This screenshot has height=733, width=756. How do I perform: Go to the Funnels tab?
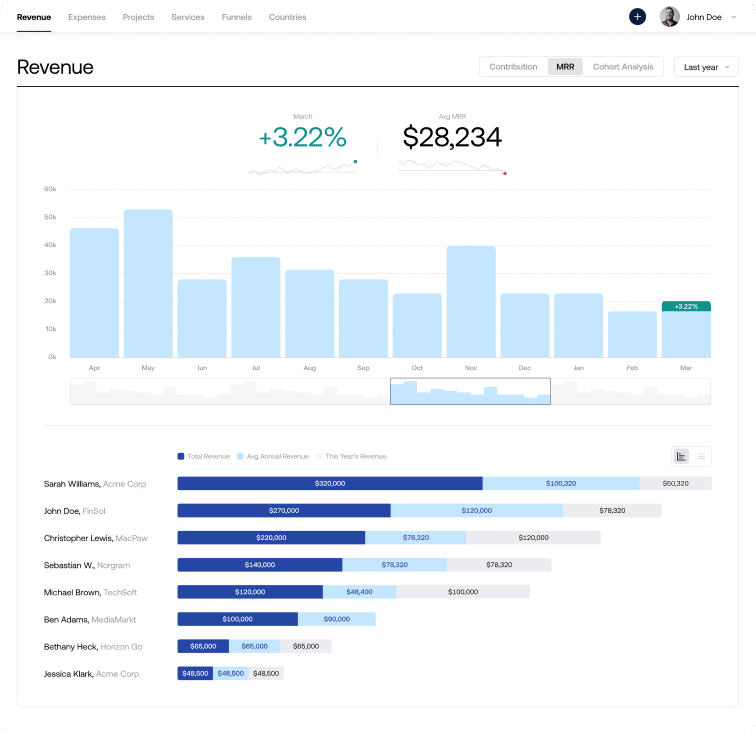[236, 17]
